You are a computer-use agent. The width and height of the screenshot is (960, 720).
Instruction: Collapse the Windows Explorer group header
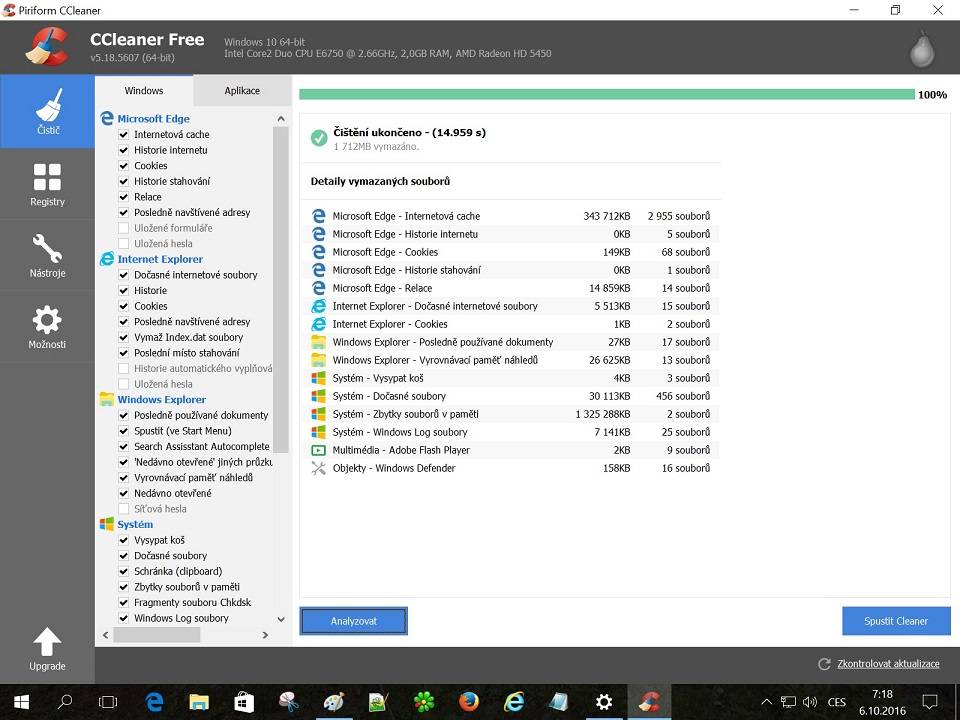pos(162,399)
